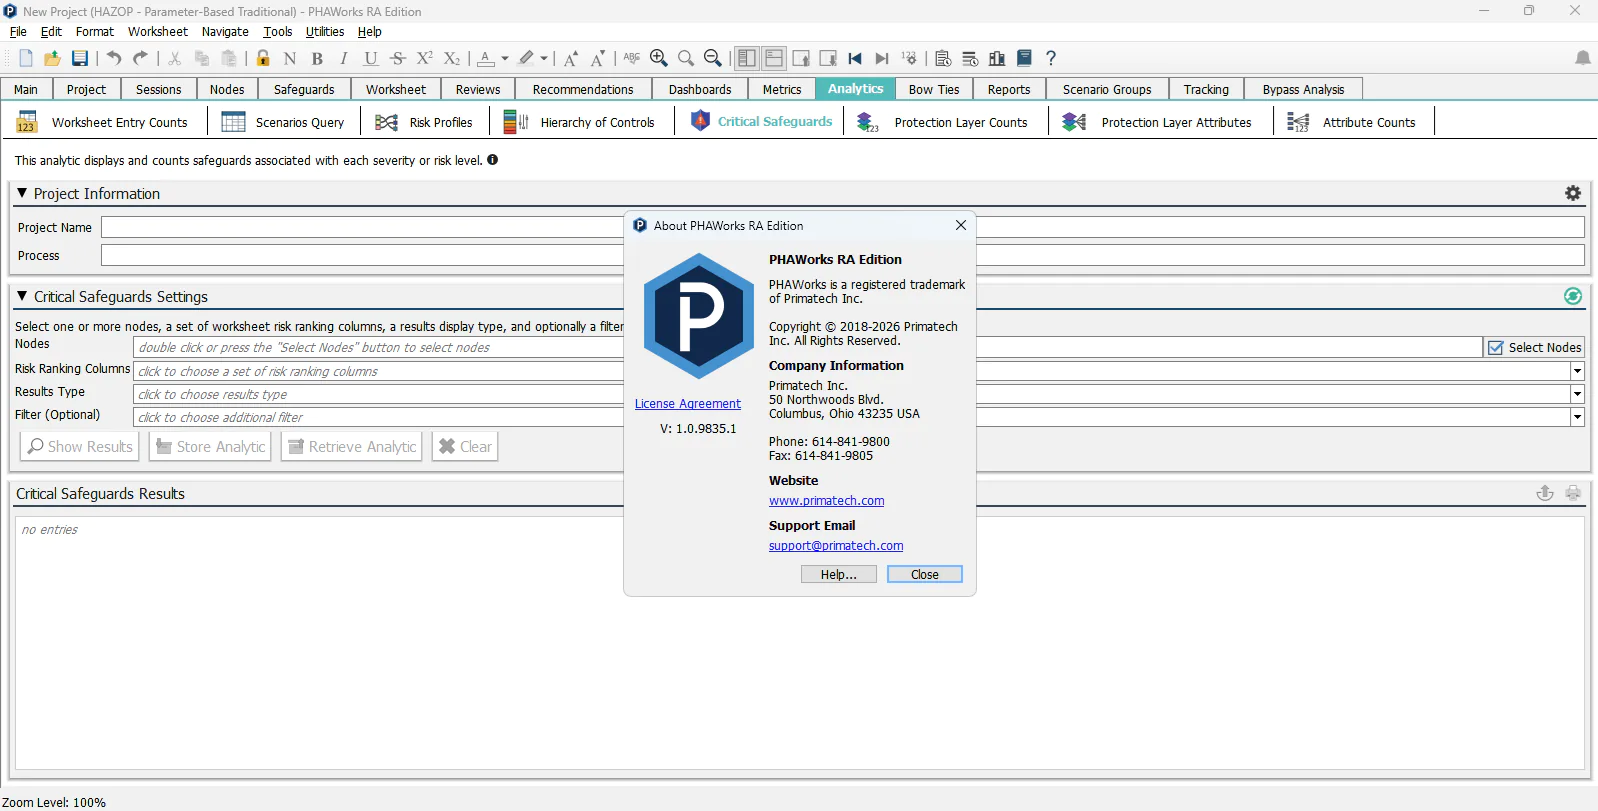Apply Italic formatting
Screen dimensions: 1598x811
[344, 58]
